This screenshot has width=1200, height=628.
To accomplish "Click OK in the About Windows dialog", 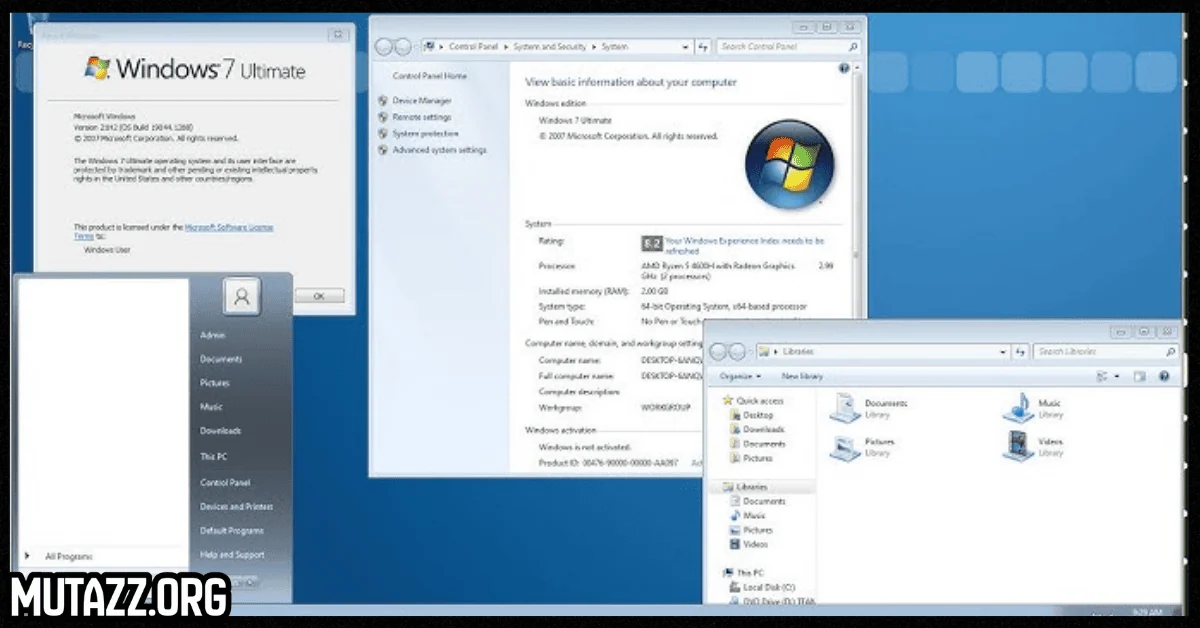I will [318, 296].
